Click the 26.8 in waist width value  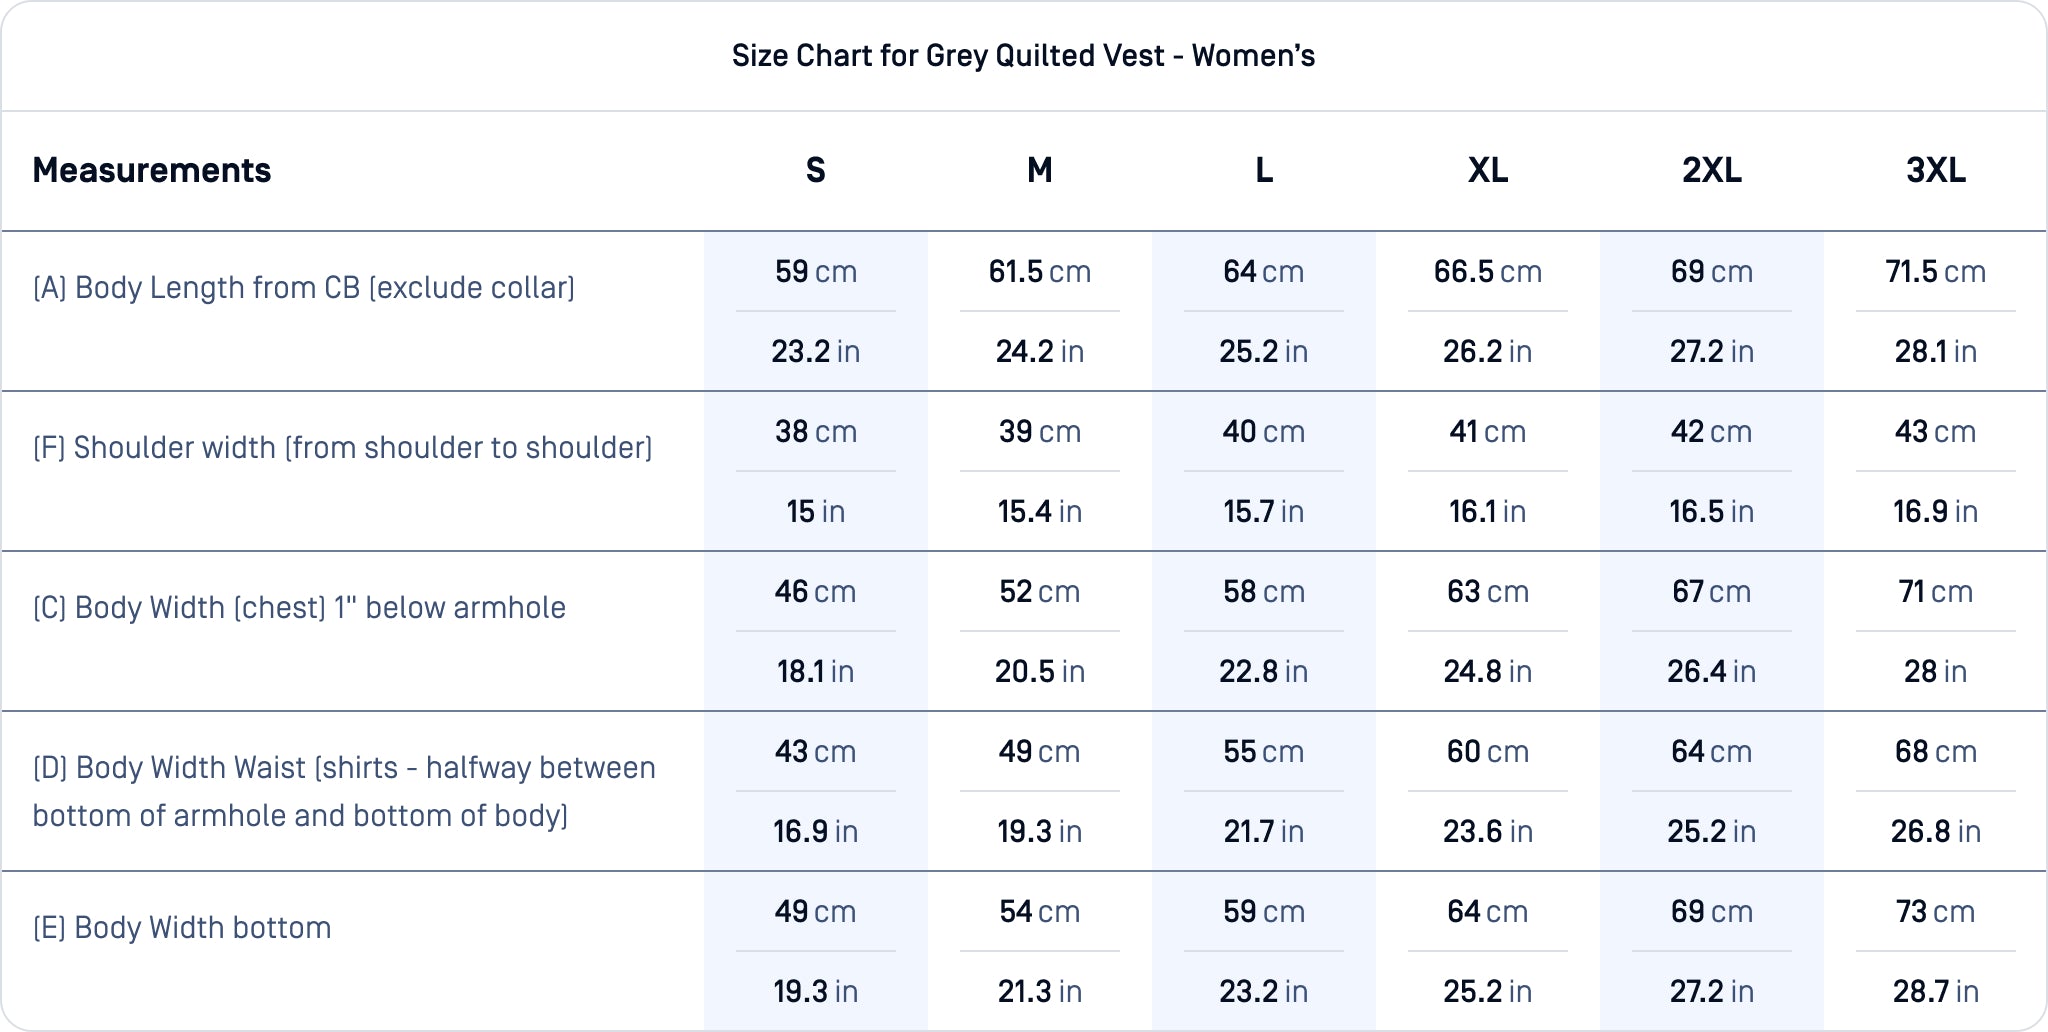(1936, 832)
